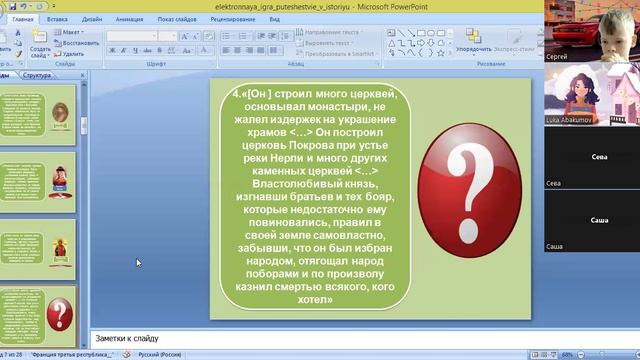
Task: Apply numbered list
Action: [243, 36]
